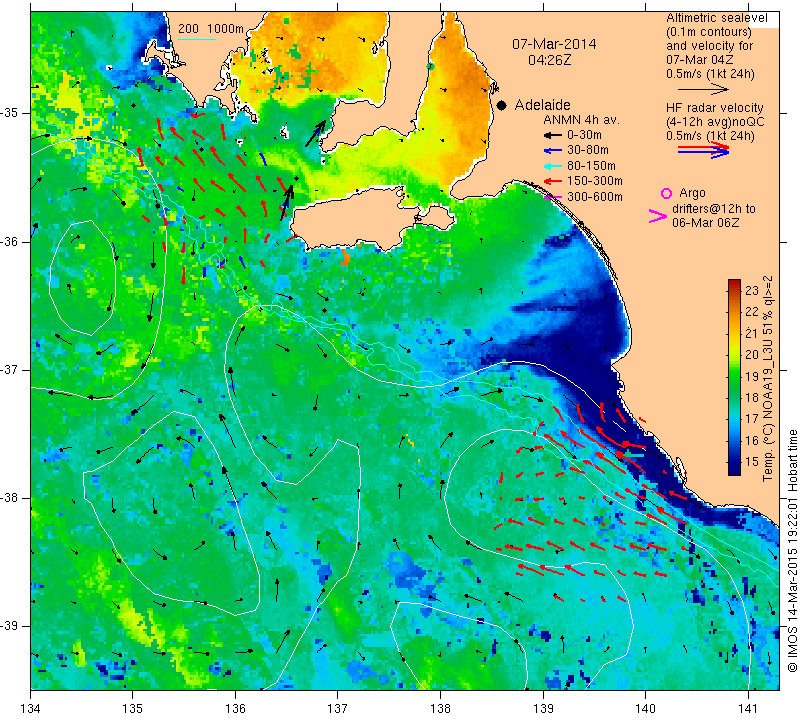Image resolution: width=800 pixels, height=720 pixels.
Task: Click the -38 latitude axis label
Action: coord(11,498)
